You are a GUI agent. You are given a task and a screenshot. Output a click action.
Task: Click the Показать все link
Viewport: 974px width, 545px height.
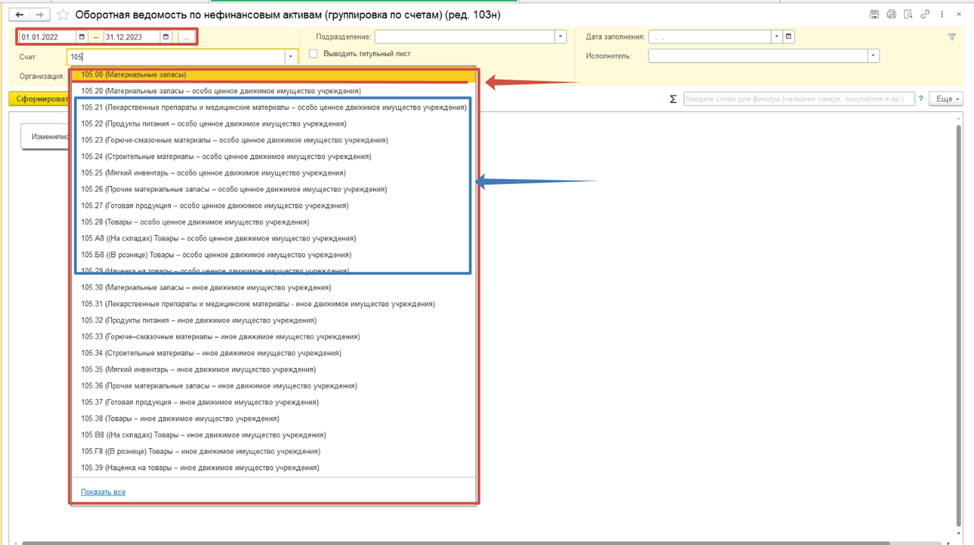[103, 492]
